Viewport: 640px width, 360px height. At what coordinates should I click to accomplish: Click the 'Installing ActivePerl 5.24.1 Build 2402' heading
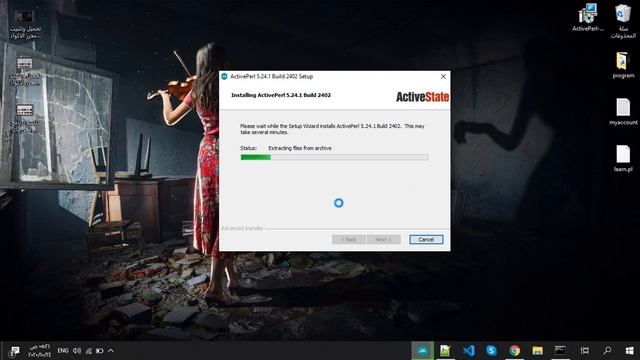click(x=281, y=95)
